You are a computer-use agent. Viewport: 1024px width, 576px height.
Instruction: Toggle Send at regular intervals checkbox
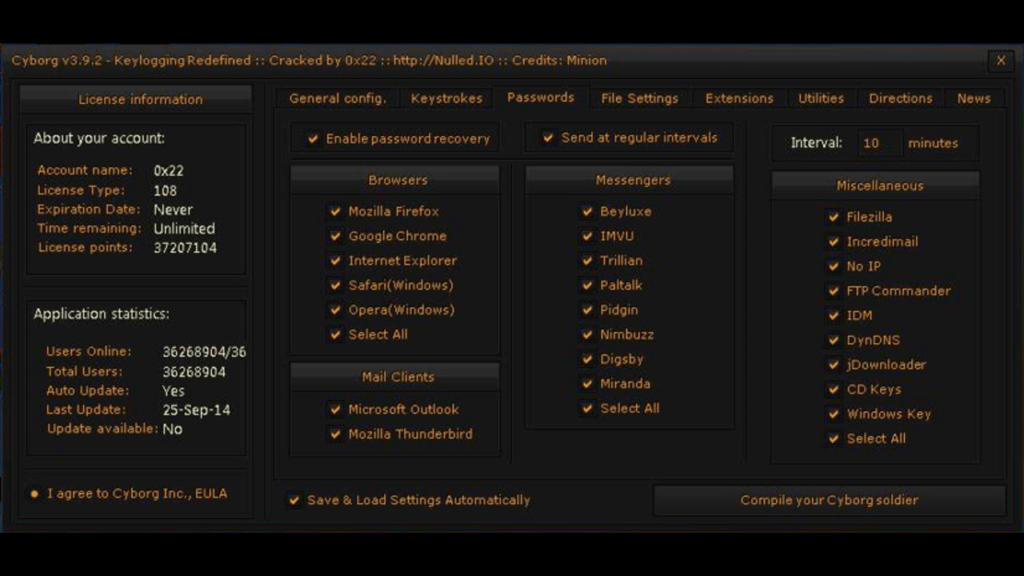coord(548,138)
